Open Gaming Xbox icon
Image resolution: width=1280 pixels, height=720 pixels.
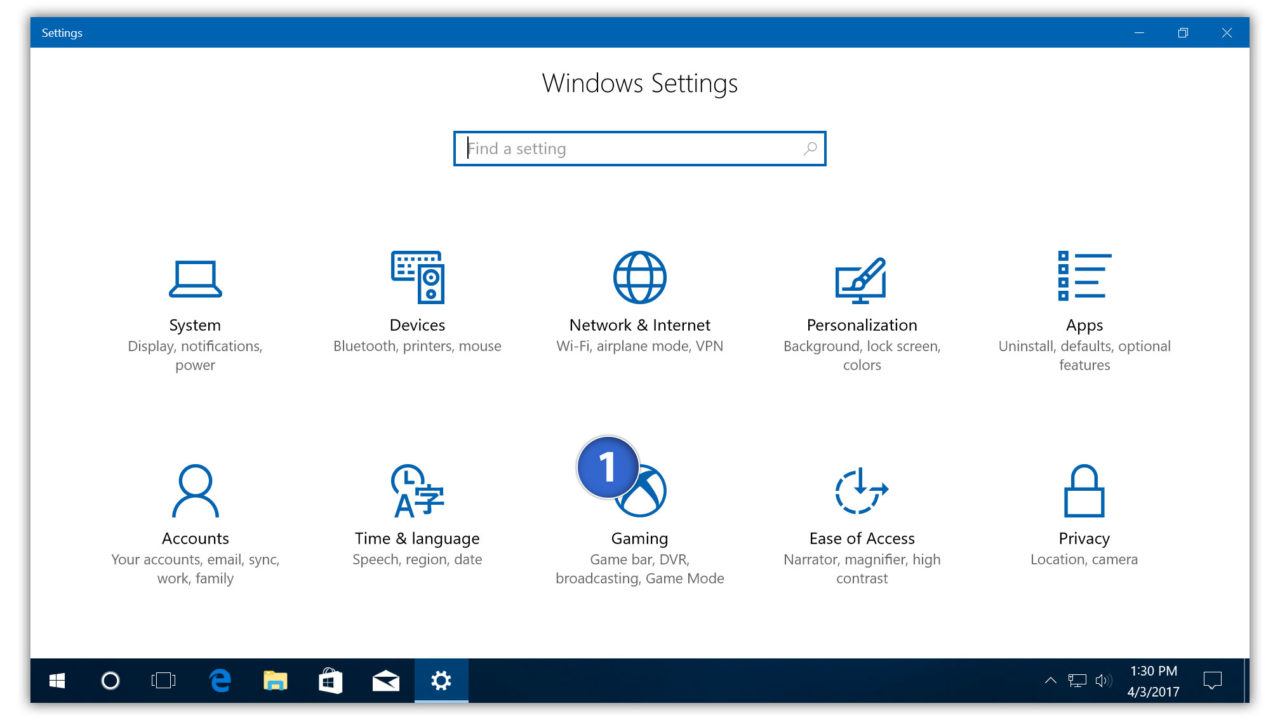(x=642, y=491)
